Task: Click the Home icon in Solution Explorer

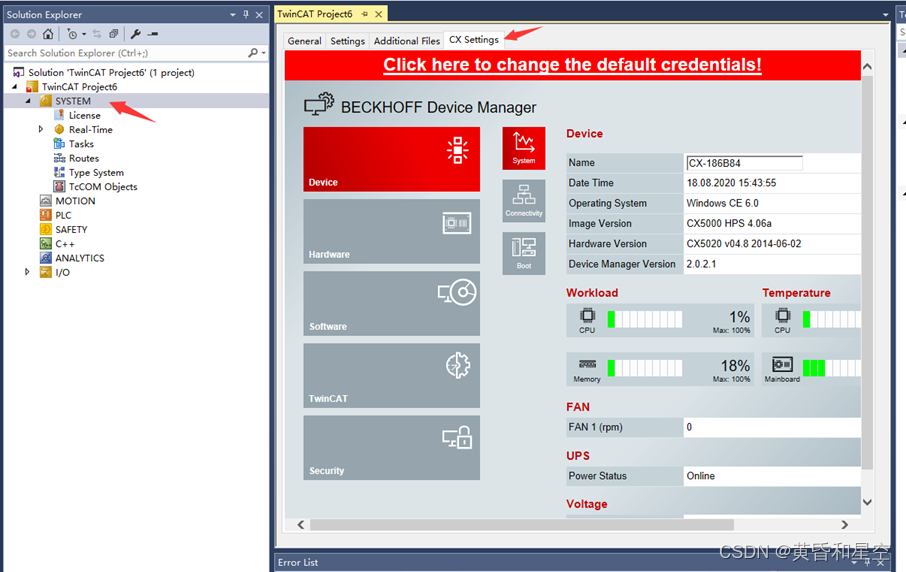Action: (48, 34)
